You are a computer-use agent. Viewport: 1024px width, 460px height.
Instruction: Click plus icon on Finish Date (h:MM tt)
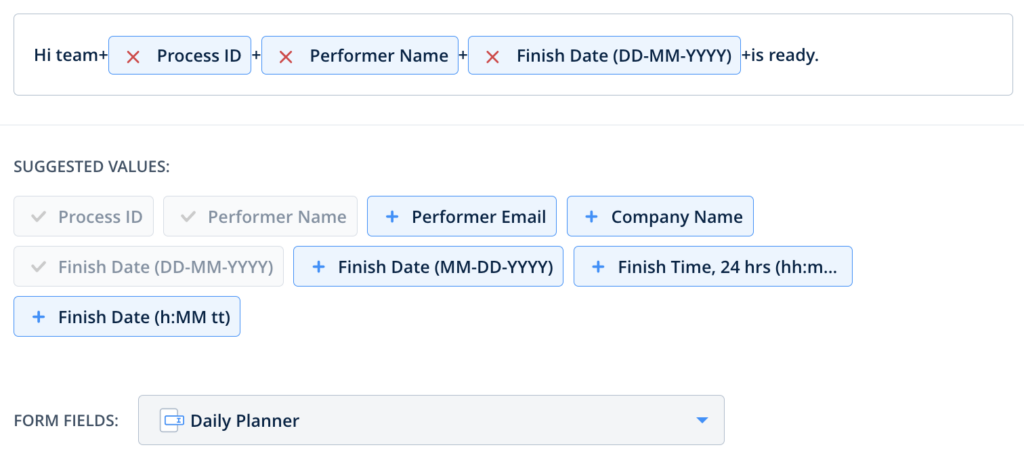[38, 317]
